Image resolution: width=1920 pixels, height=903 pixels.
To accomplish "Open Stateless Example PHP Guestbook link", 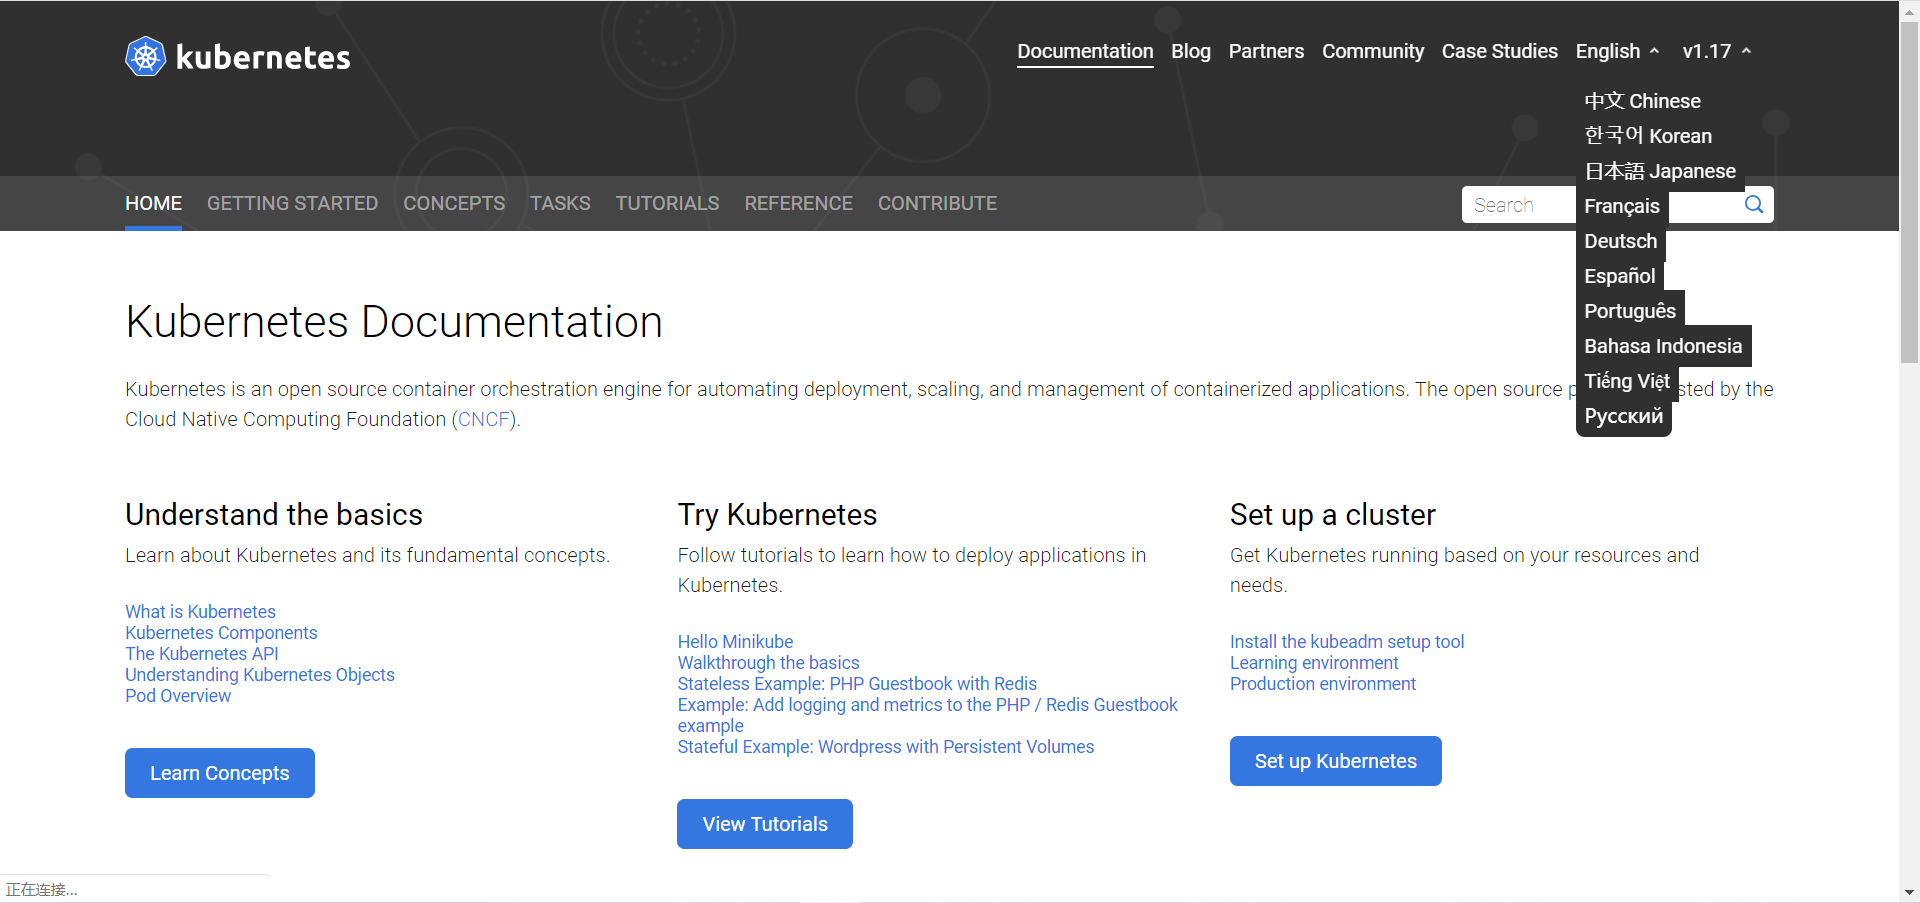I will click(x=857, y=684).
